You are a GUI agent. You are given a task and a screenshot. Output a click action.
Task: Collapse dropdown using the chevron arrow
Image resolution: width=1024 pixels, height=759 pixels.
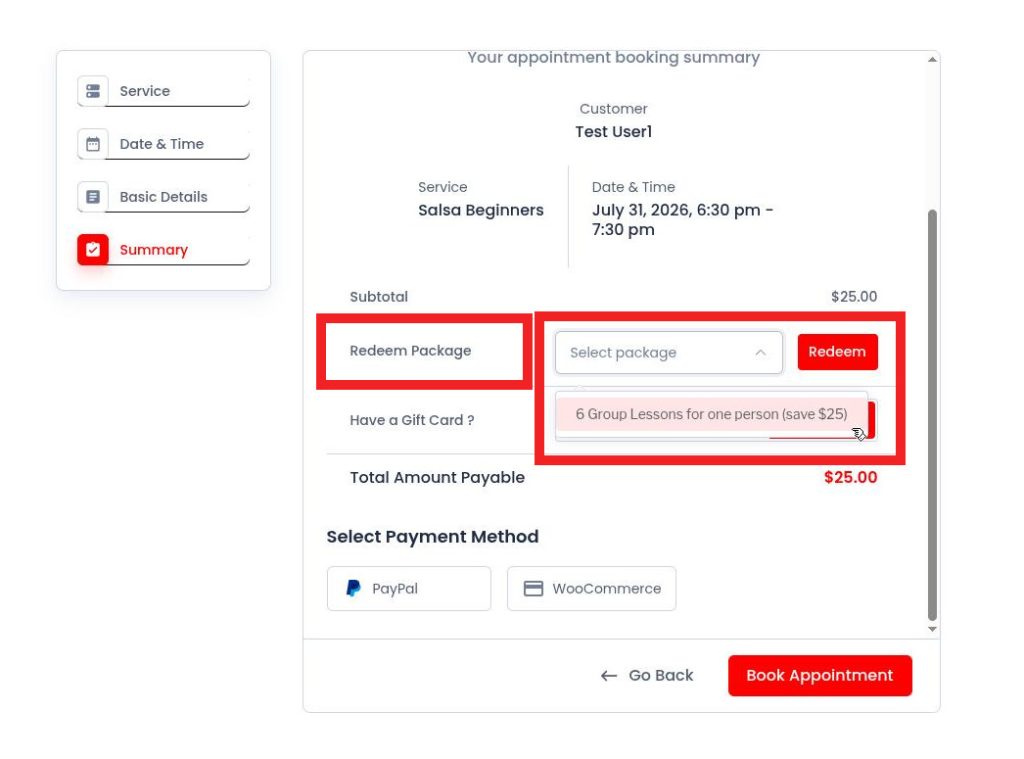760,353
